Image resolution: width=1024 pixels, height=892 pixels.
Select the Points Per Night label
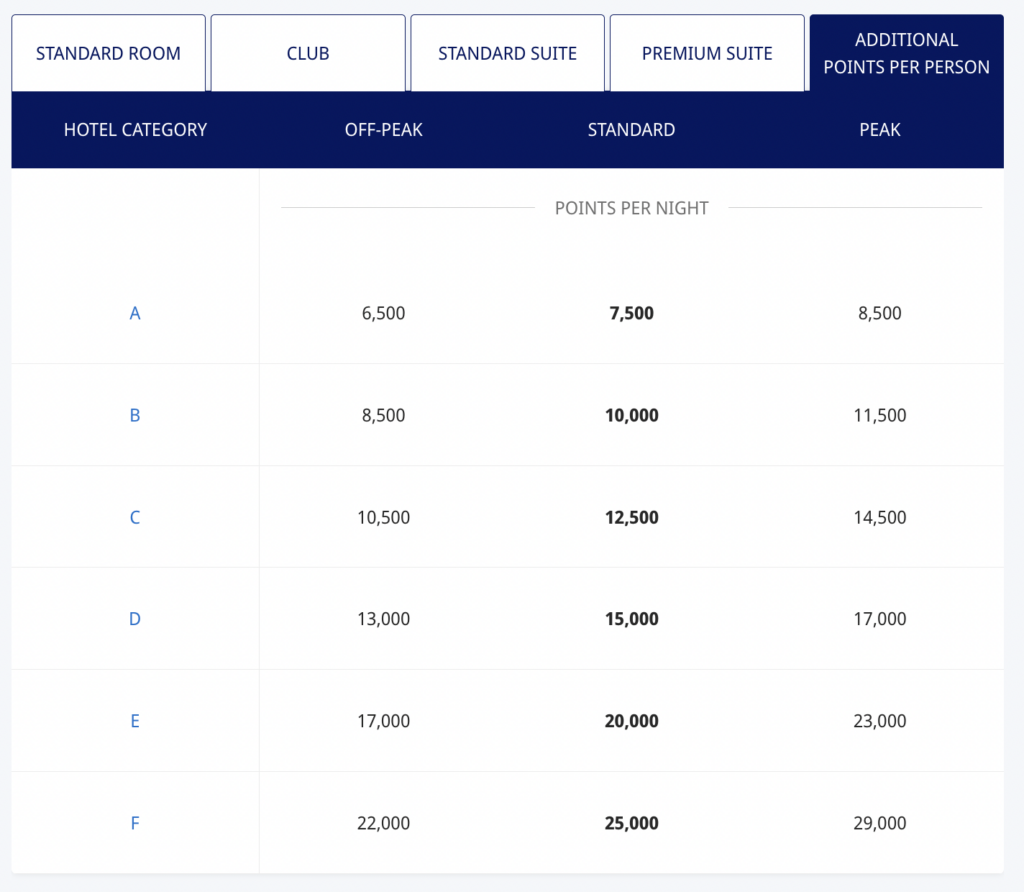(632, 208)
